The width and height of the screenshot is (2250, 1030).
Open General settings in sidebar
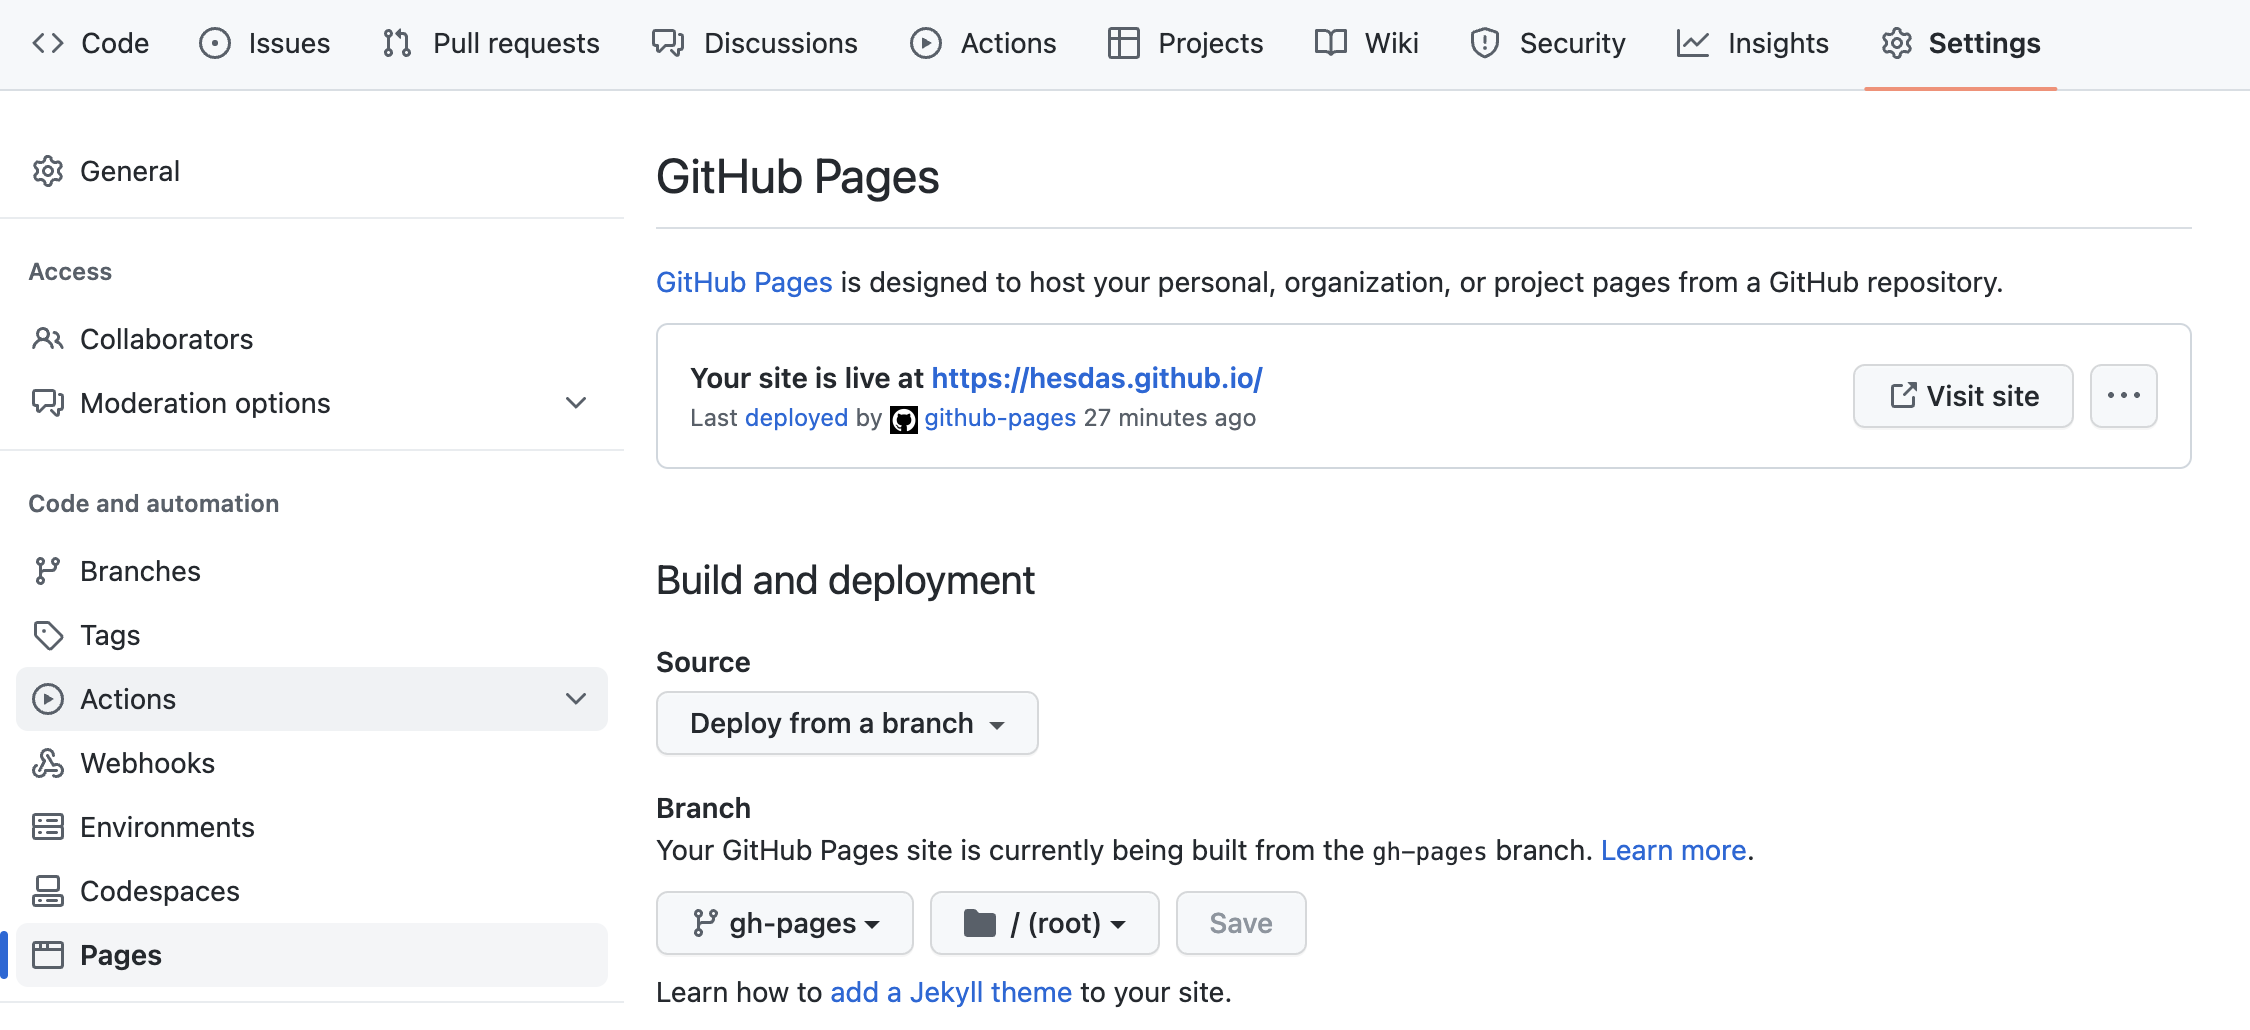pyautogui.click(x=312, y=171)
